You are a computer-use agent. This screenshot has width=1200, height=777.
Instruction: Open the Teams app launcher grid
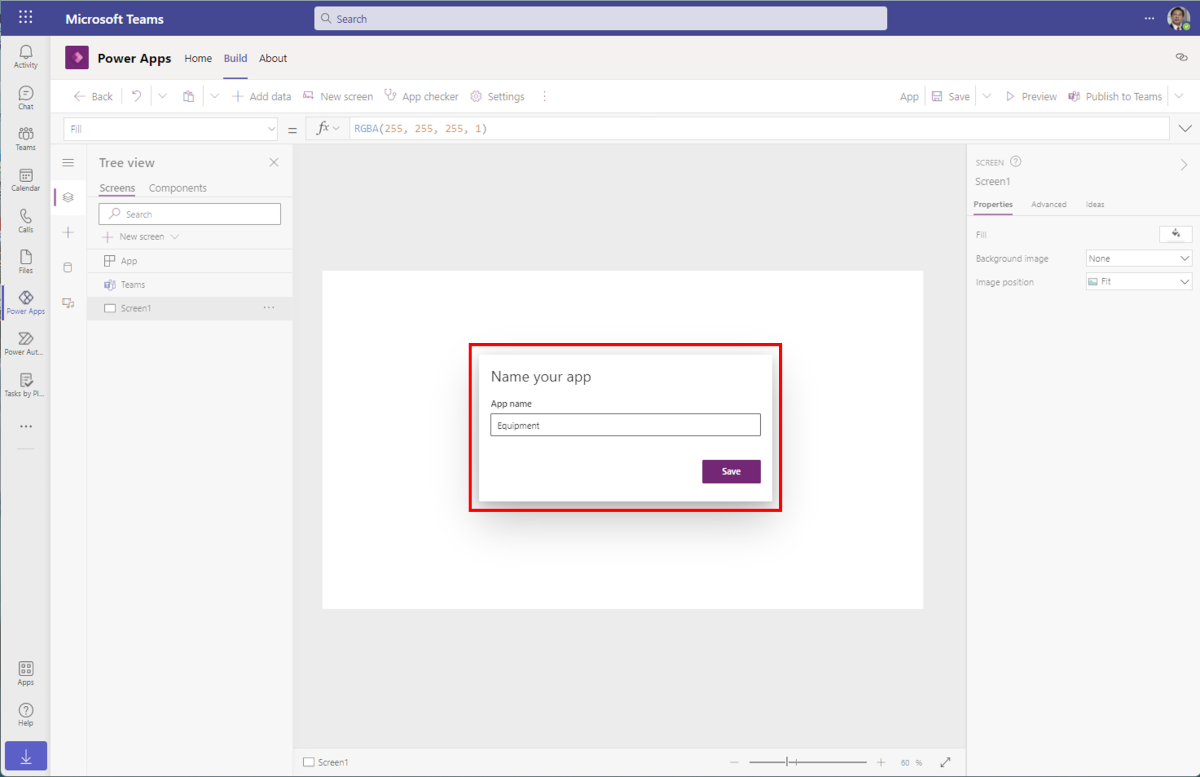(x=26, y=18)
